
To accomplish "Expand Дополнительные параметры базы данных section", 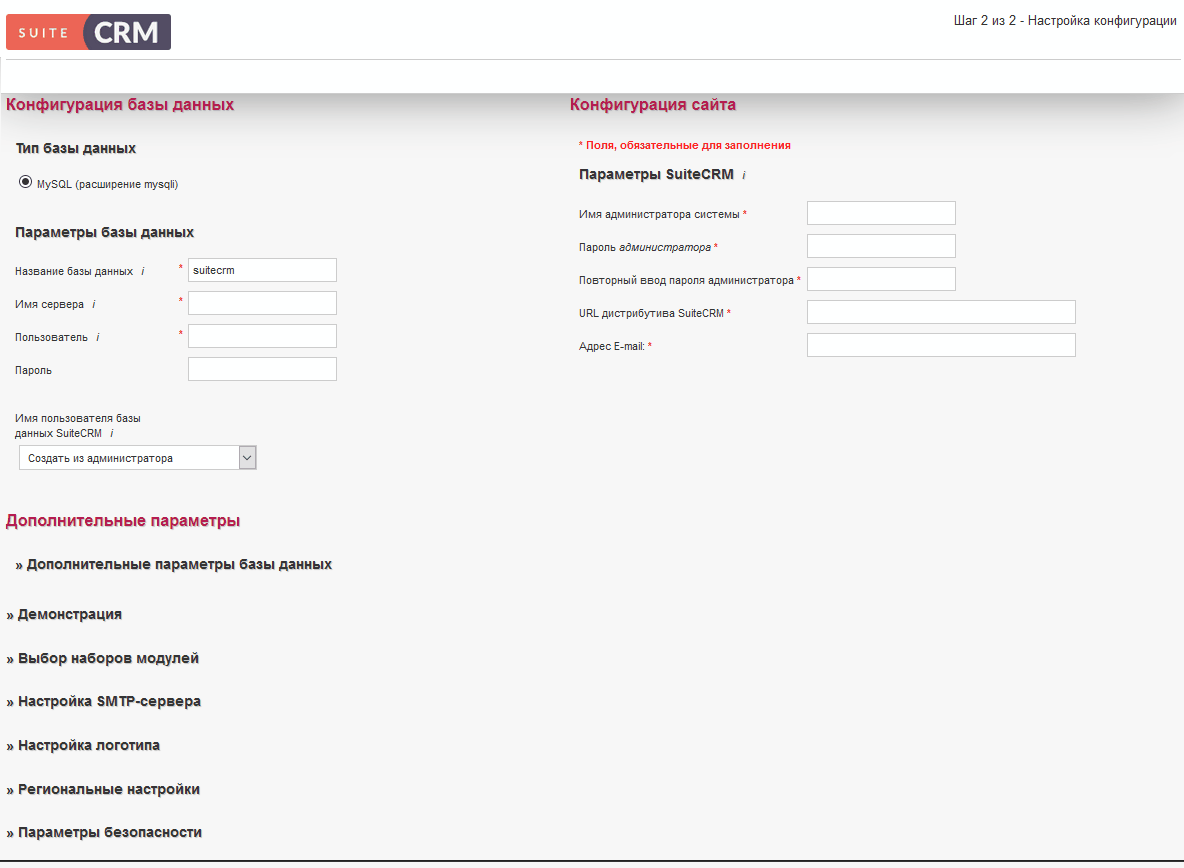I will (x=173, y=564).
